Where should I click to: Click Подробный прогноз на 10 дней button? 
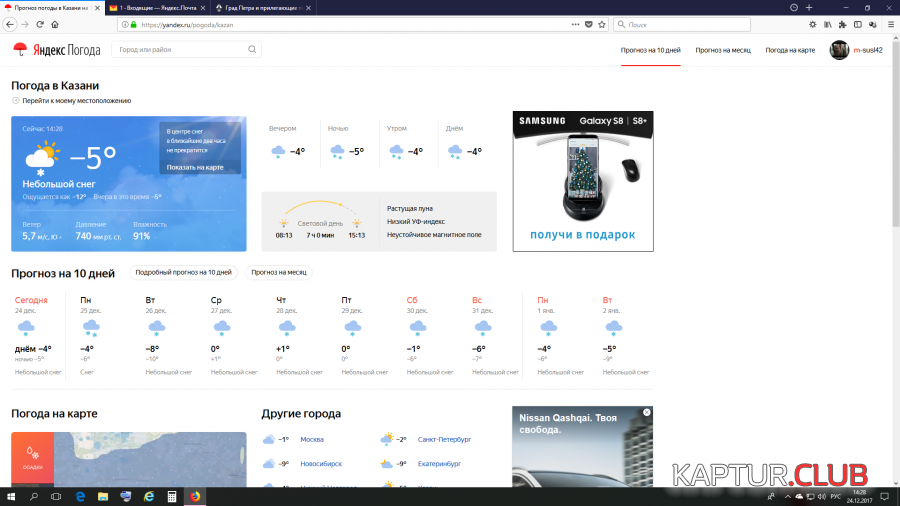183,273
